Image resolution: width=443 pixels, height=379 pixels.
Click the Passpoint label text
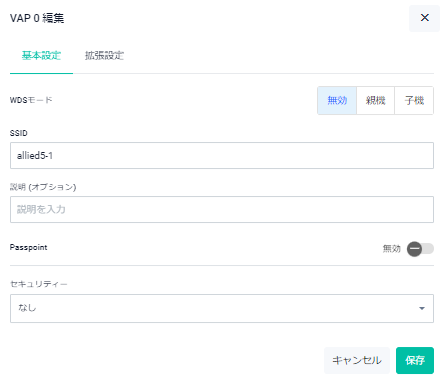point(29,247)
